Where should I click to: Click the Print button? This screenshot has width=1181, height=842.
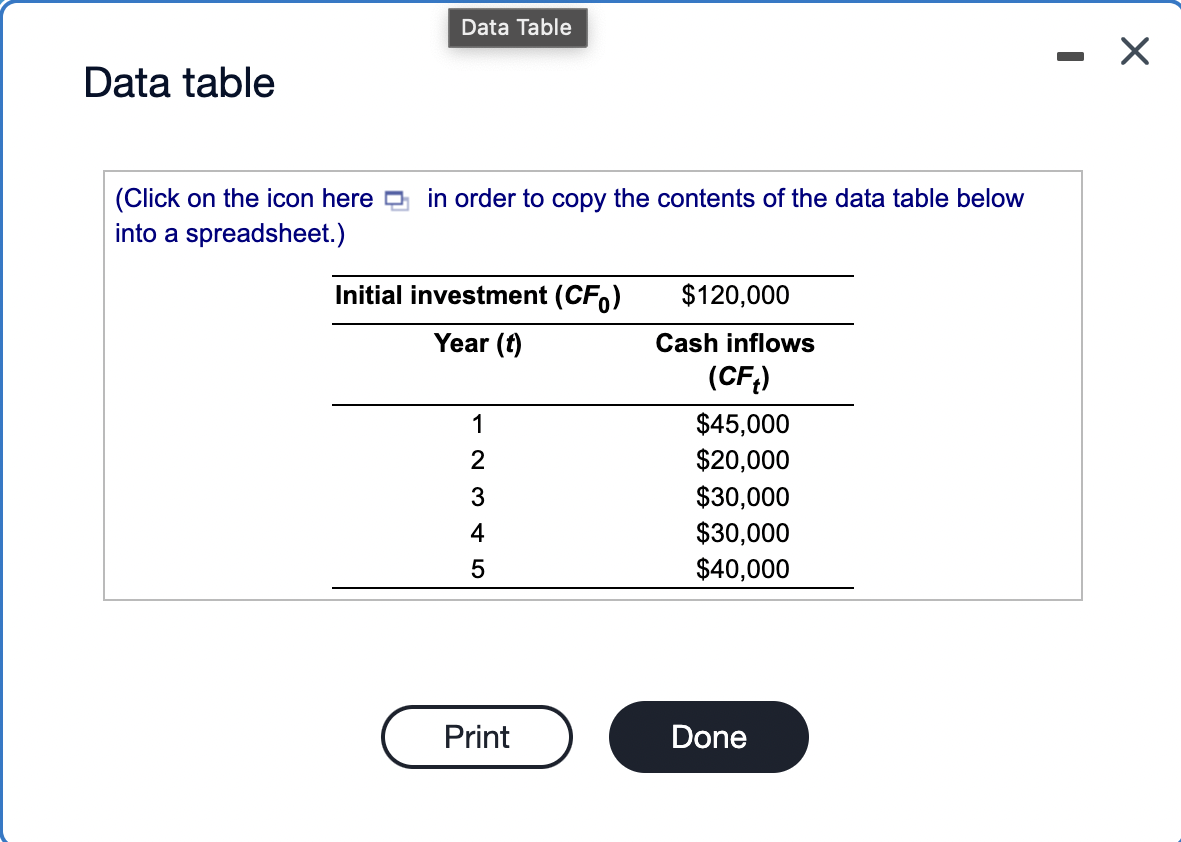[x=477, y=737]
